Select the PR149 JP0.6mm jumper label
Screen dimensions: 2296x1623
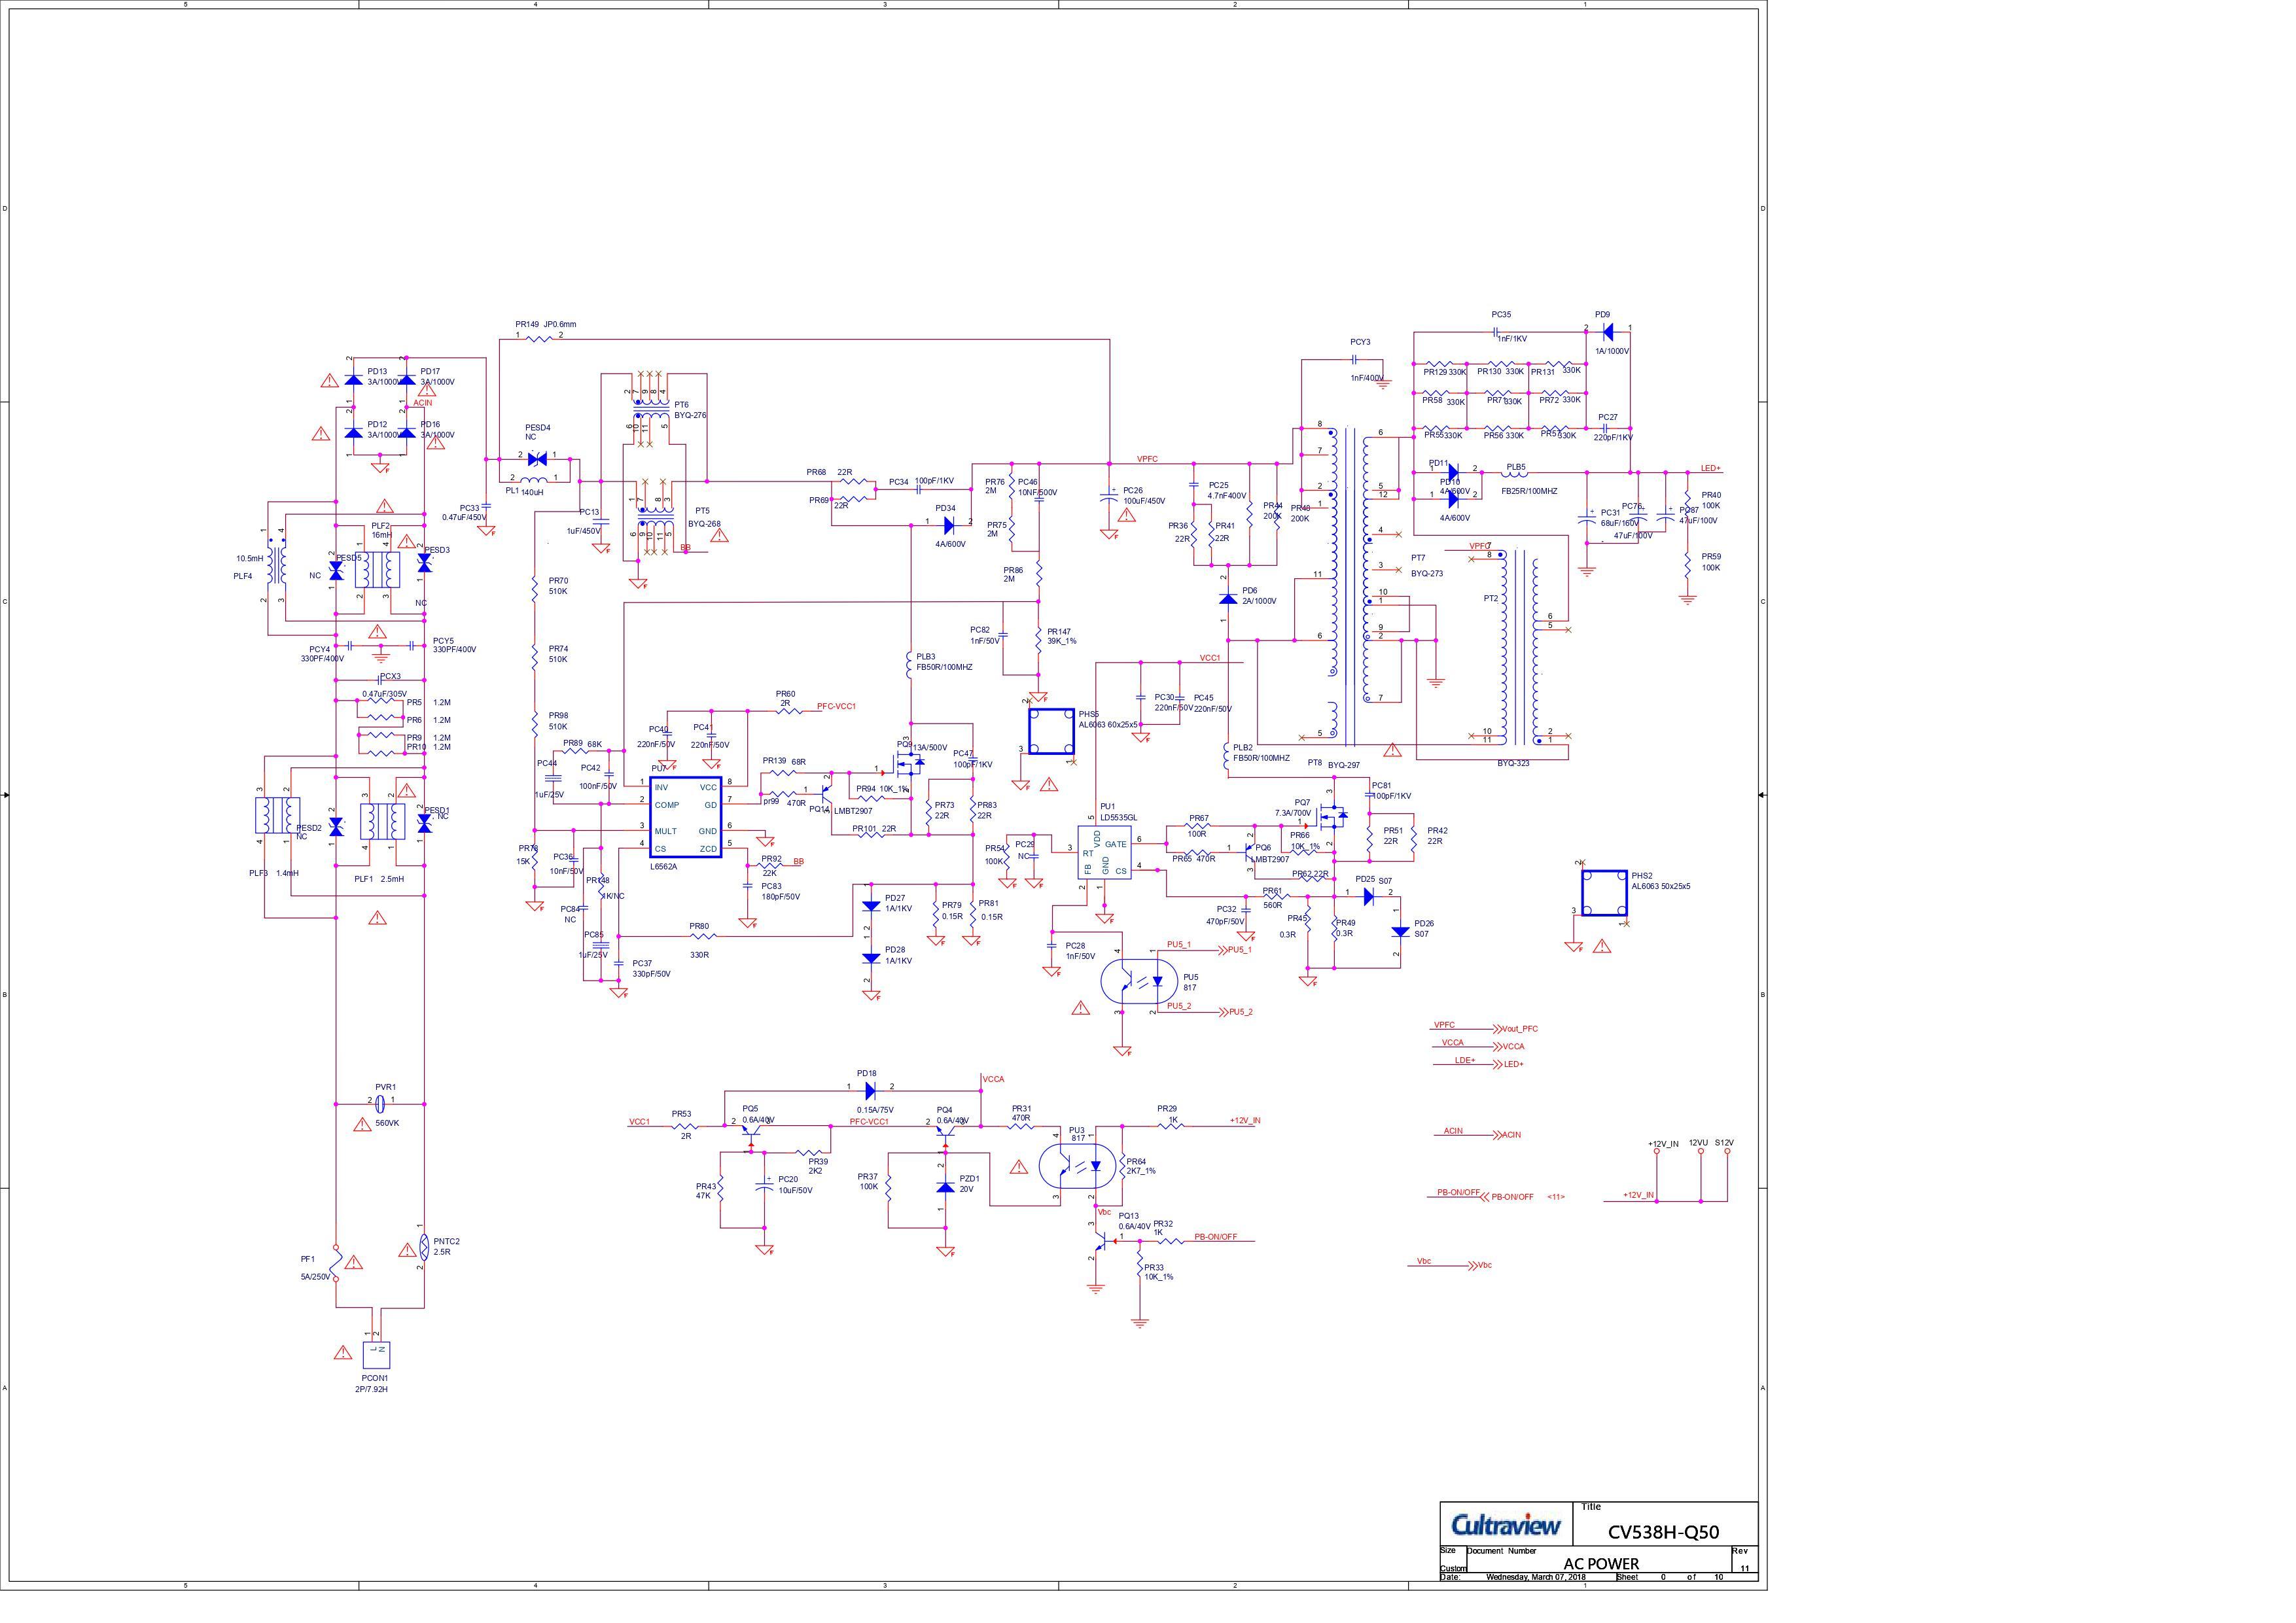click(x=546, y=324)
